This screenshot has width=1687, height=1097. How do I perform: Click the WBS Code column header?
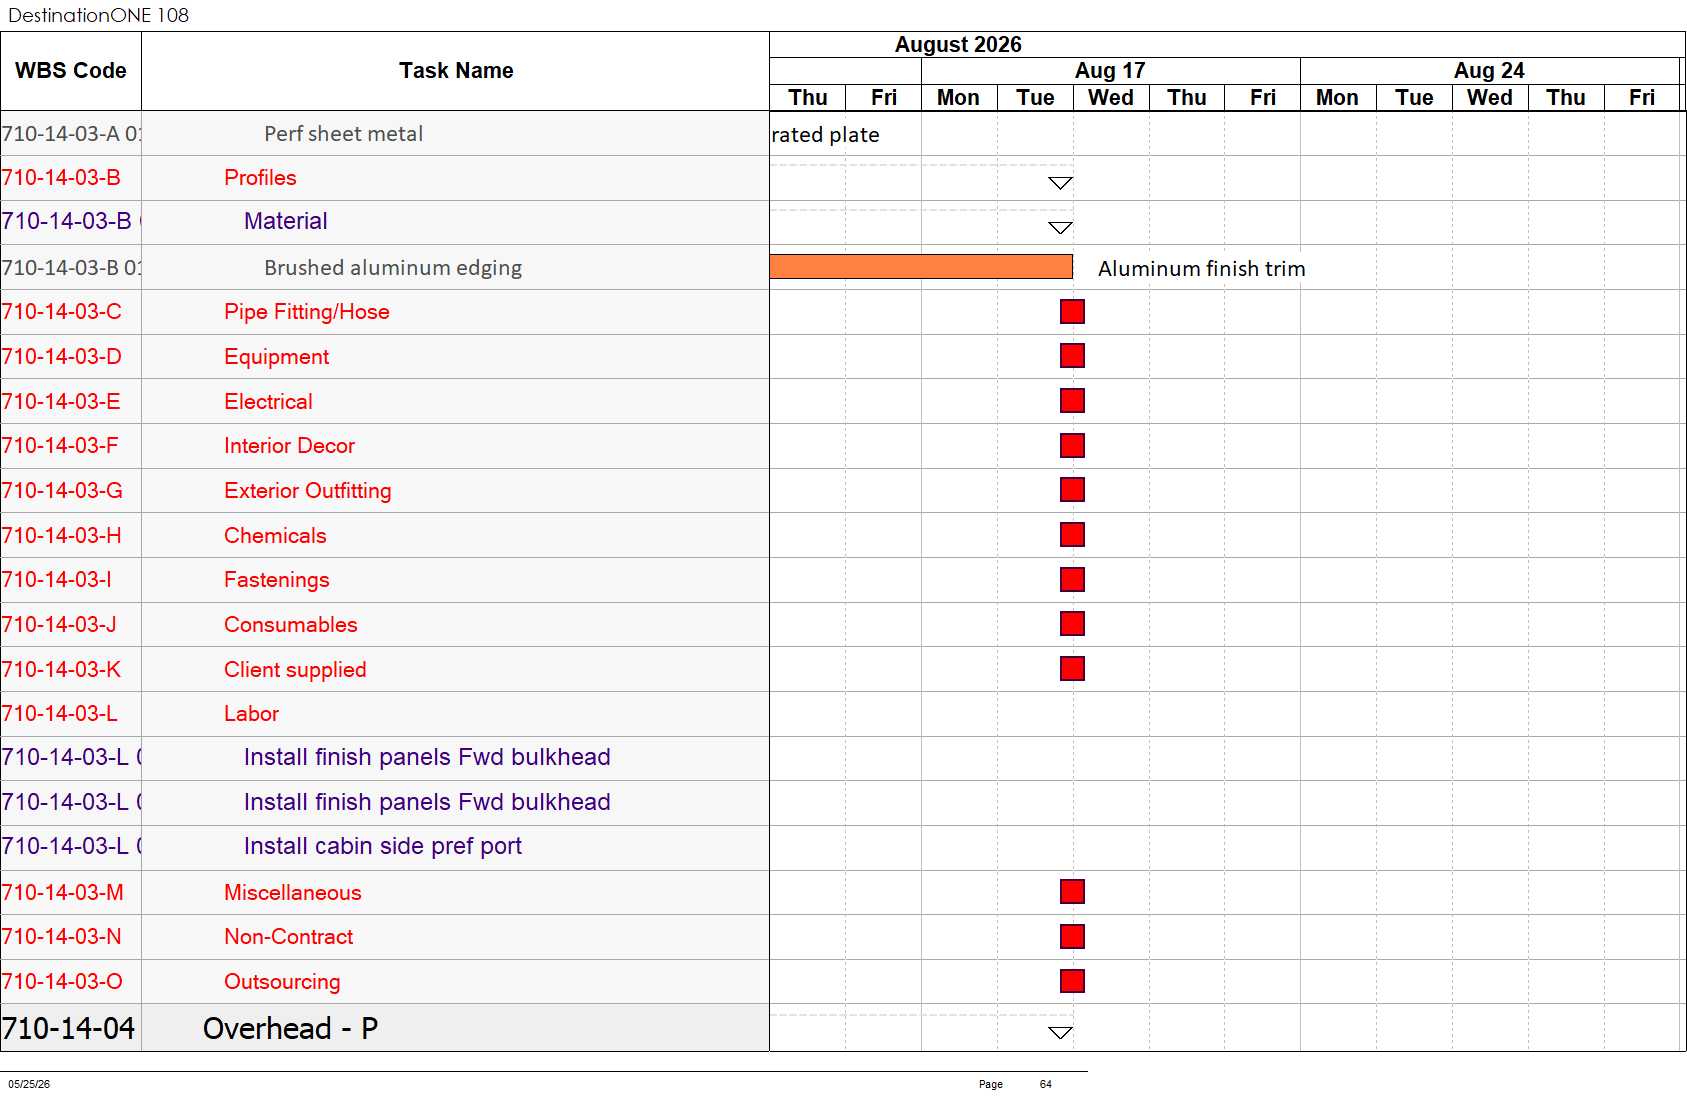[x=71, y=71]
